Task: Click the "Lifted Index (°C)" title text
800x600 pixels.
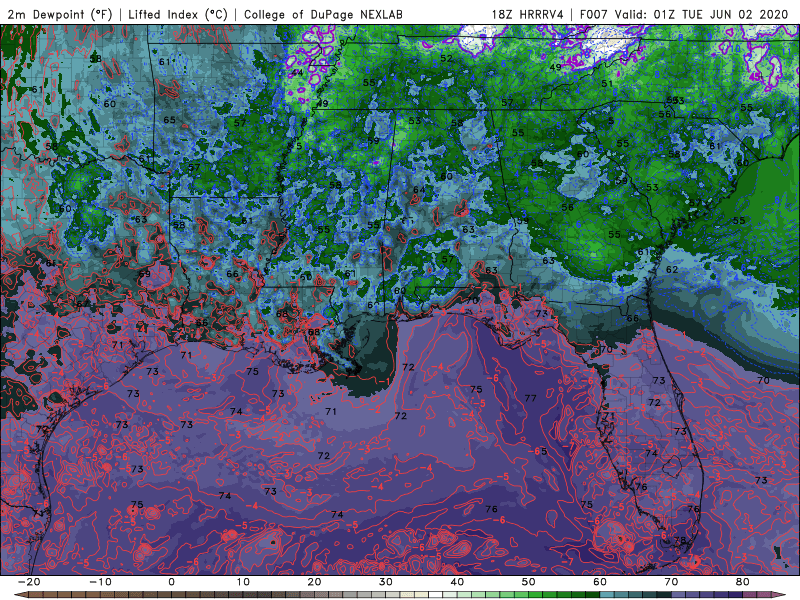Action: click(x=178, y=14)
